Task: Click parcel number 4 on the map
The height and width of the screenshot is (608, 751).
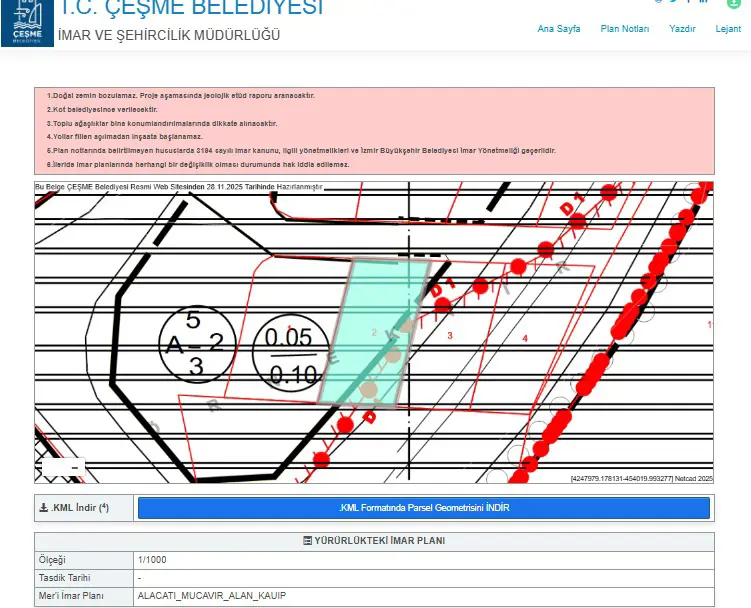Action: click(x=525, y=338)
